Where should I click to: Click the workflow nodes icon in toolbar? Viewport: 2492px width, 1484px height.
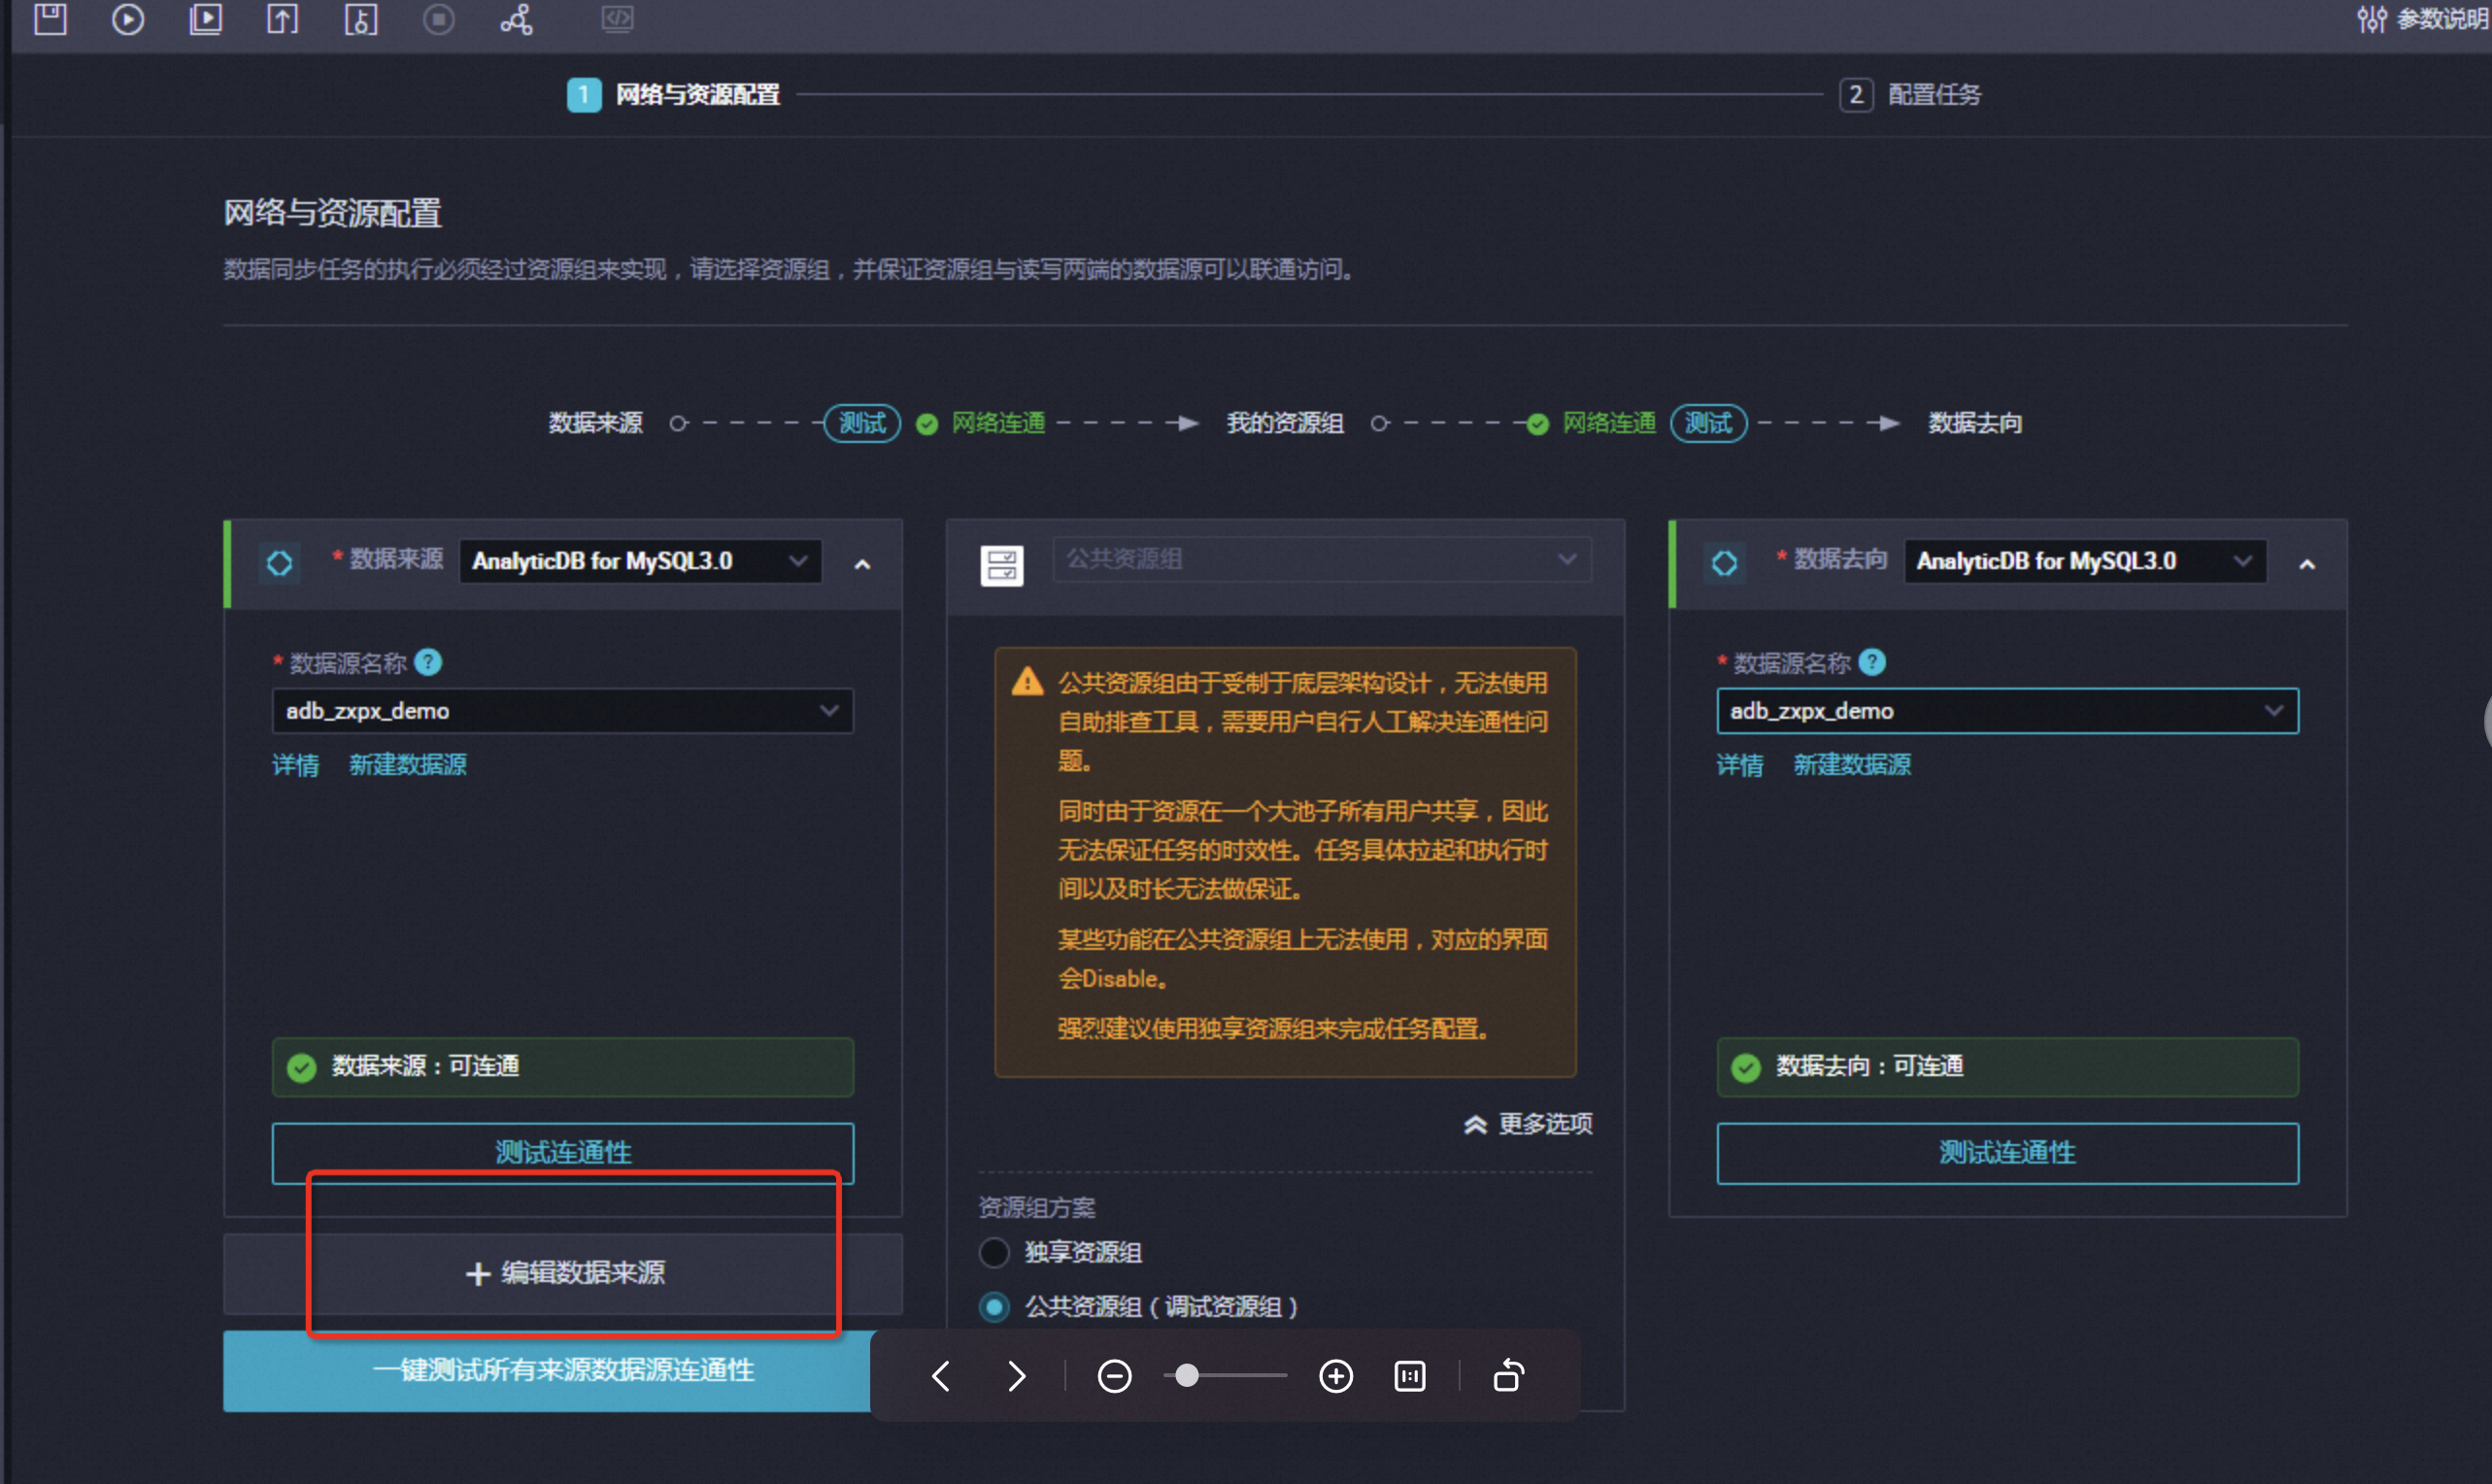click(x=516, y=19)
